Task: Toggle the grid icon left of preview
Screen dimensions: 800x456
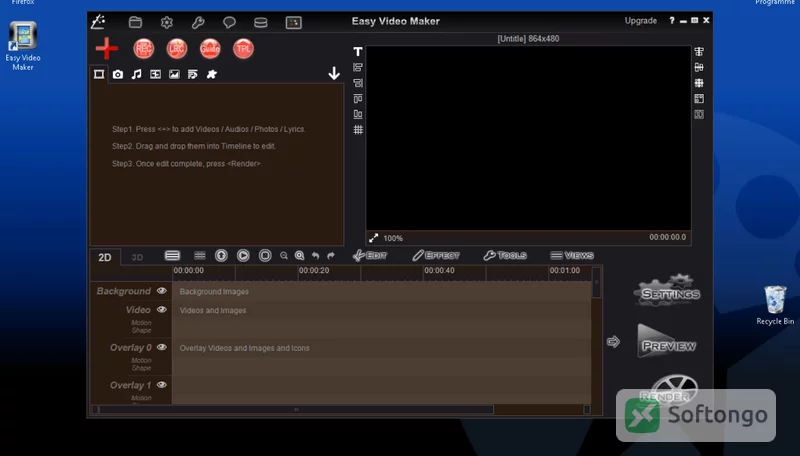Action: click(358, 130)
